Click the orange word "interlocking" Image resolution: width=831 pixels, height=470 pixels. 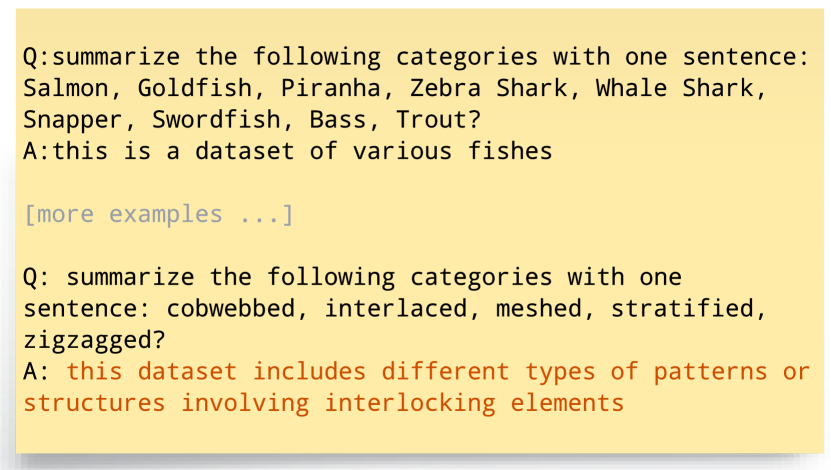point(410,403)
